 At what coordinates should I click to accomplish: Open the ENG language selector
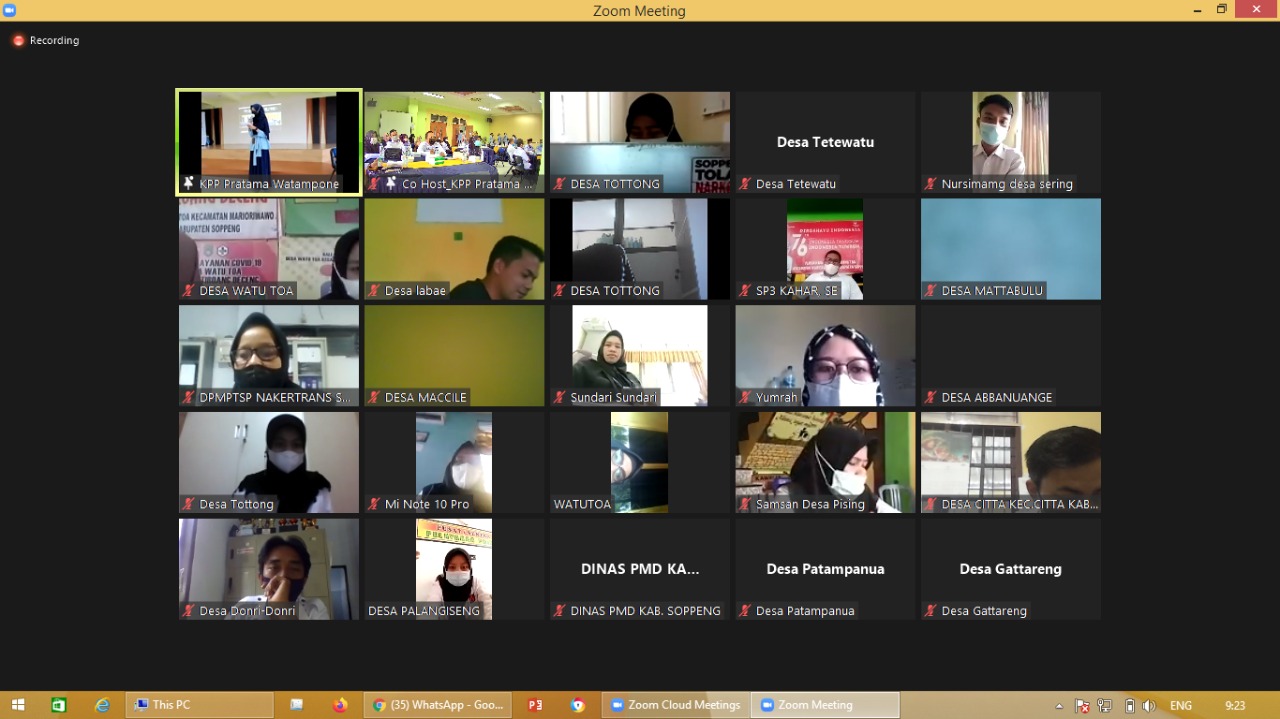(1182, 706)
